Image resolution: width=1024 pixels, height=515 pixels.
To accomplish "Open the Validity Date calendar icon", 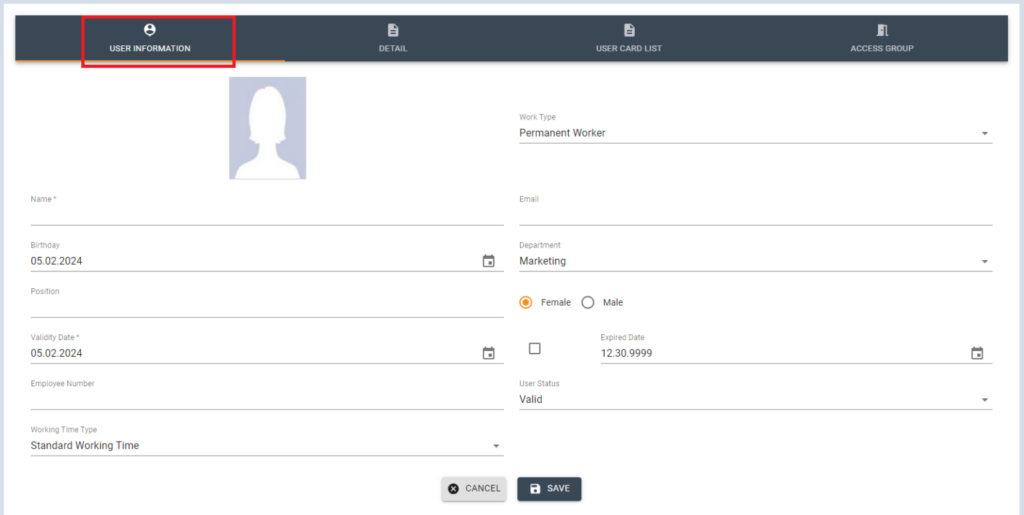I will pos(488,353).
